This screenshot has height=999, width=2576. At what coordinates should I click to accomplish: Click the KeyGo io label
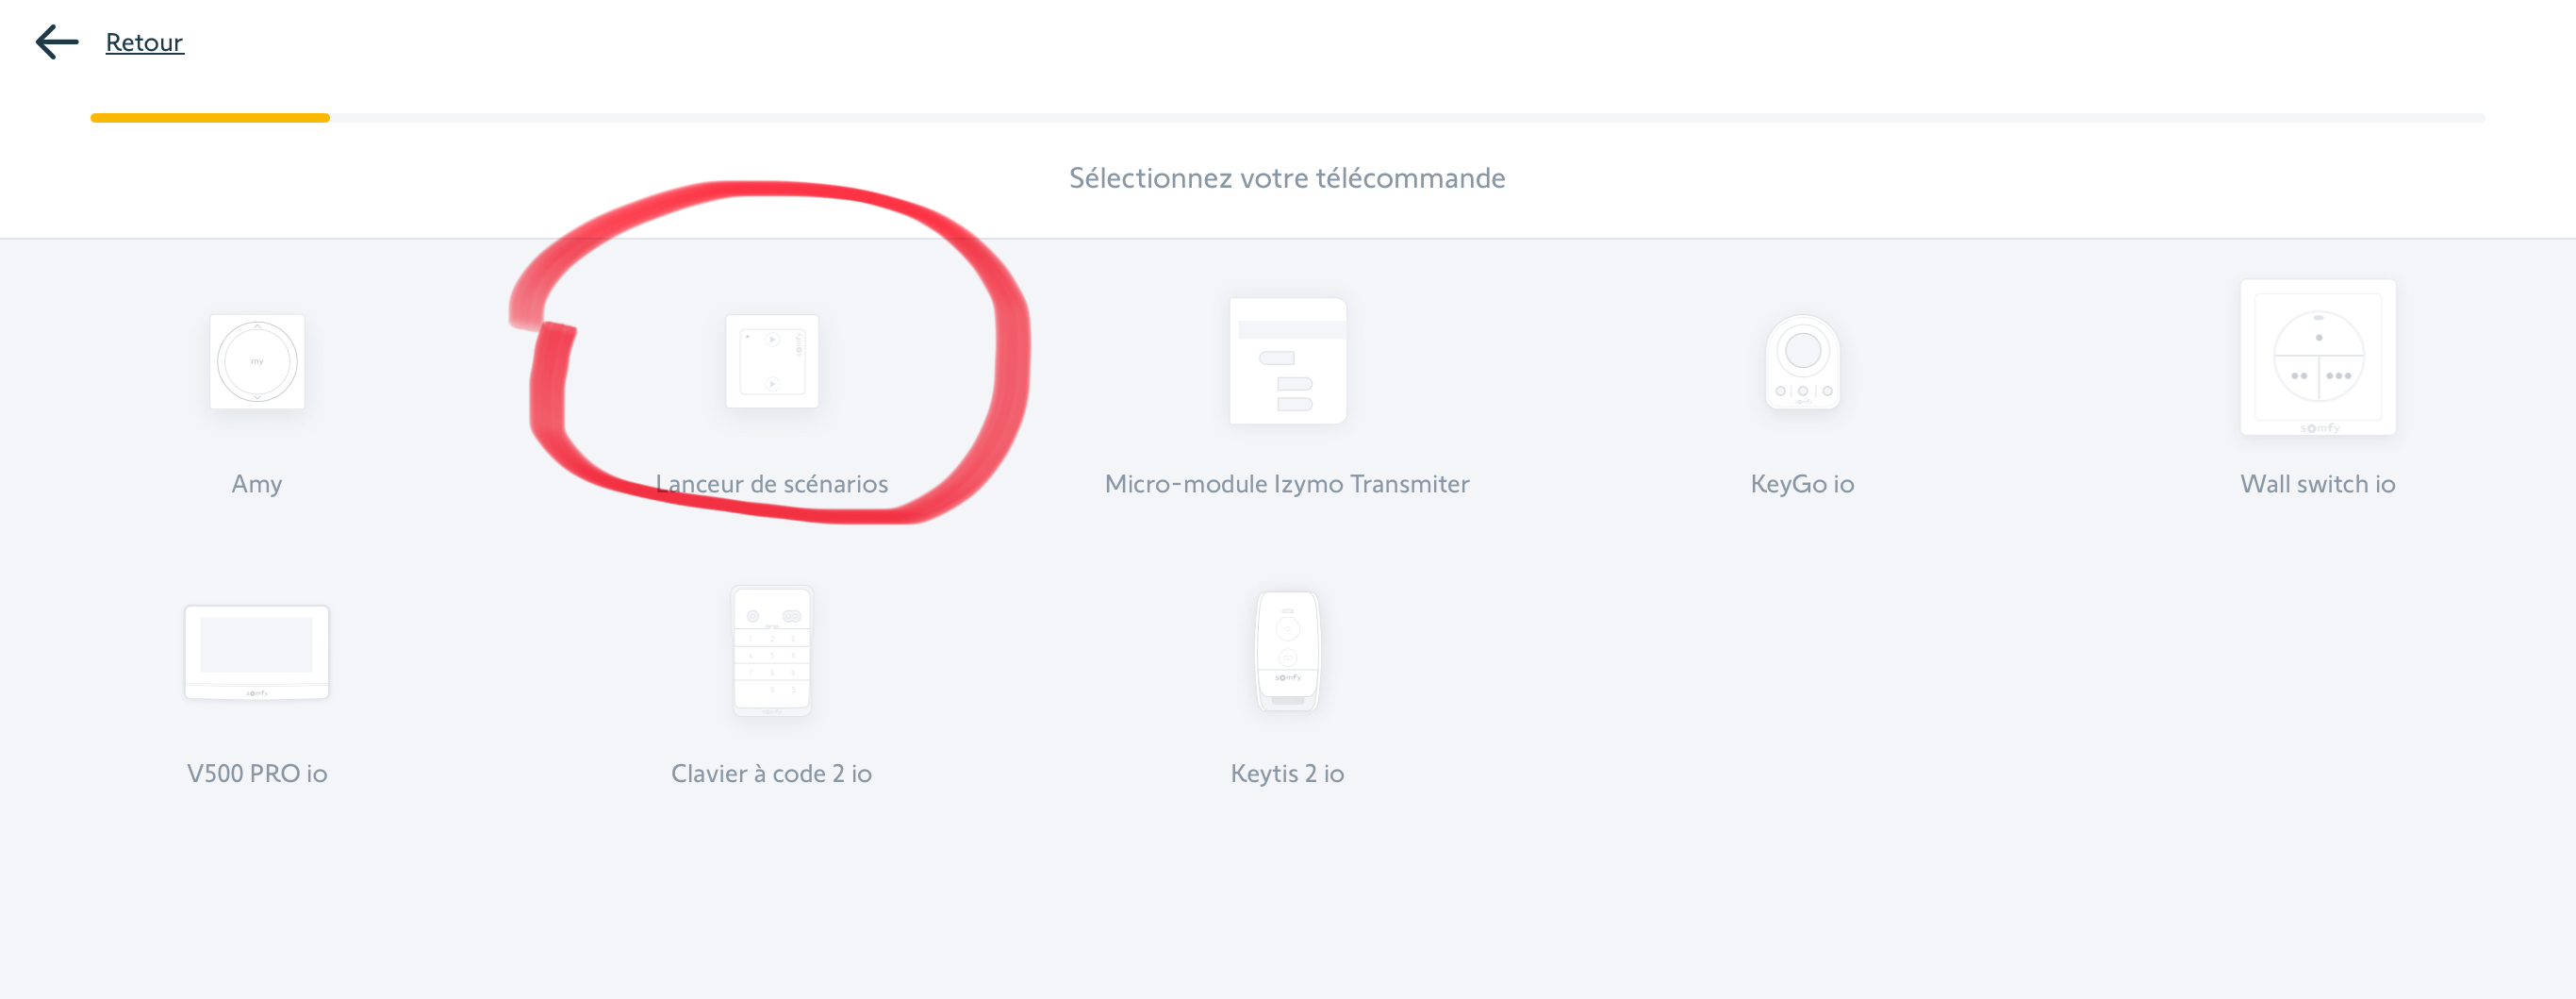click(1803, 484)
